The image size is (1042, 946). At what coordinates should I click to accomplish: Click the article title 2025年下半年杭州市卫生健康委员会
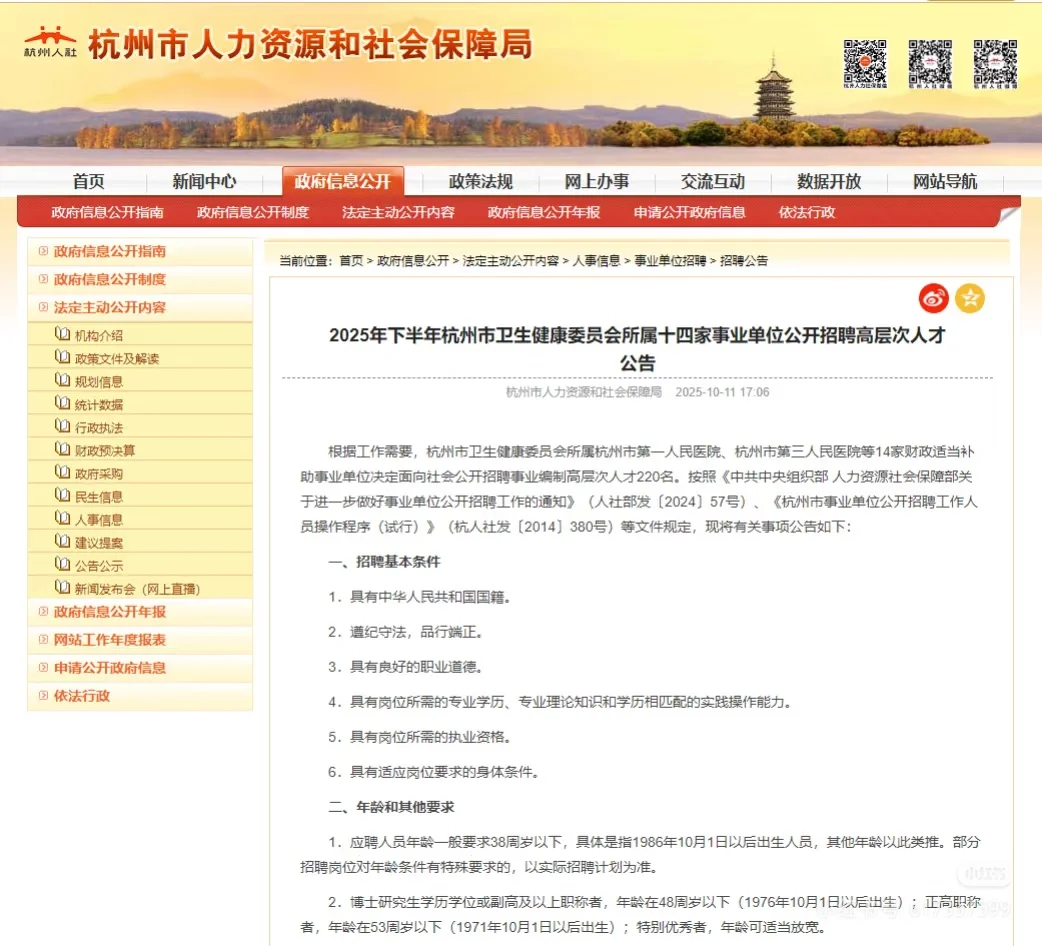click(637, 349)
